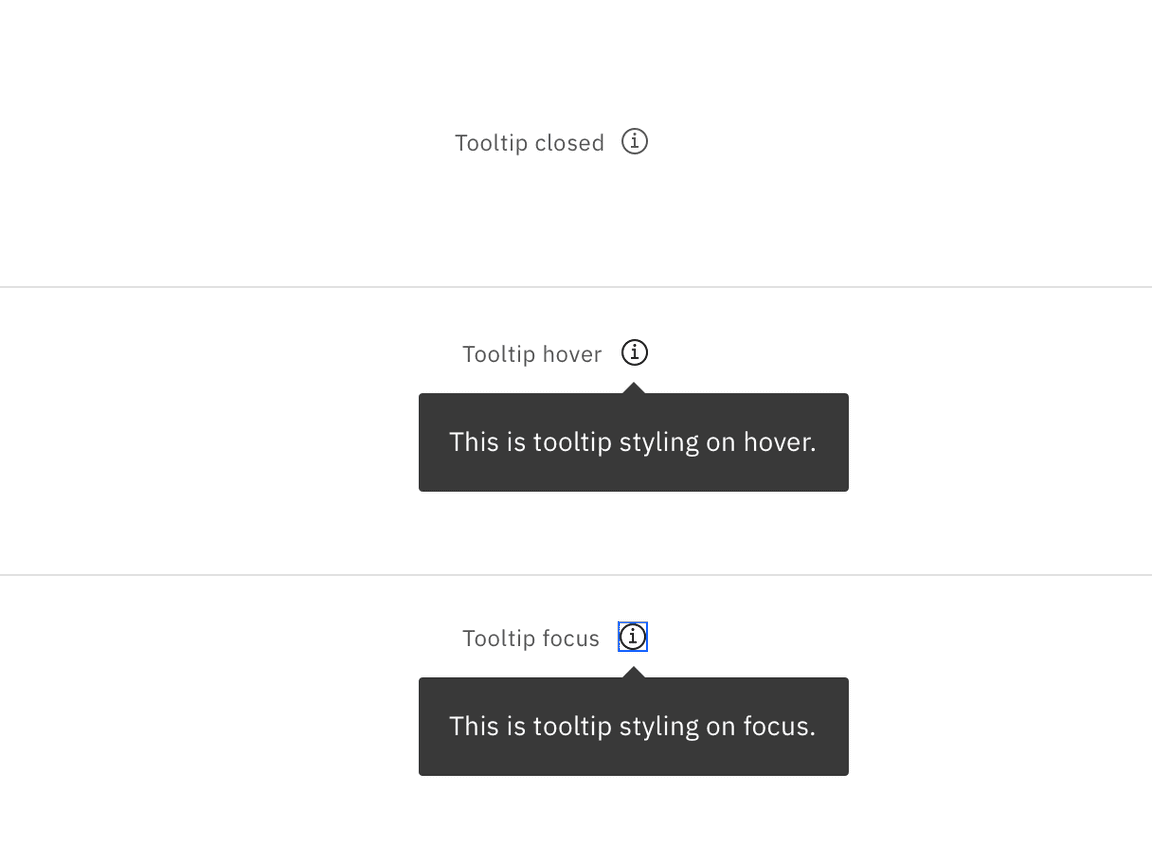The width and height of the screenshot is (1152, 864).
Task: Click the word "hover." inside the dark tooltip
Action: (779, 442)
